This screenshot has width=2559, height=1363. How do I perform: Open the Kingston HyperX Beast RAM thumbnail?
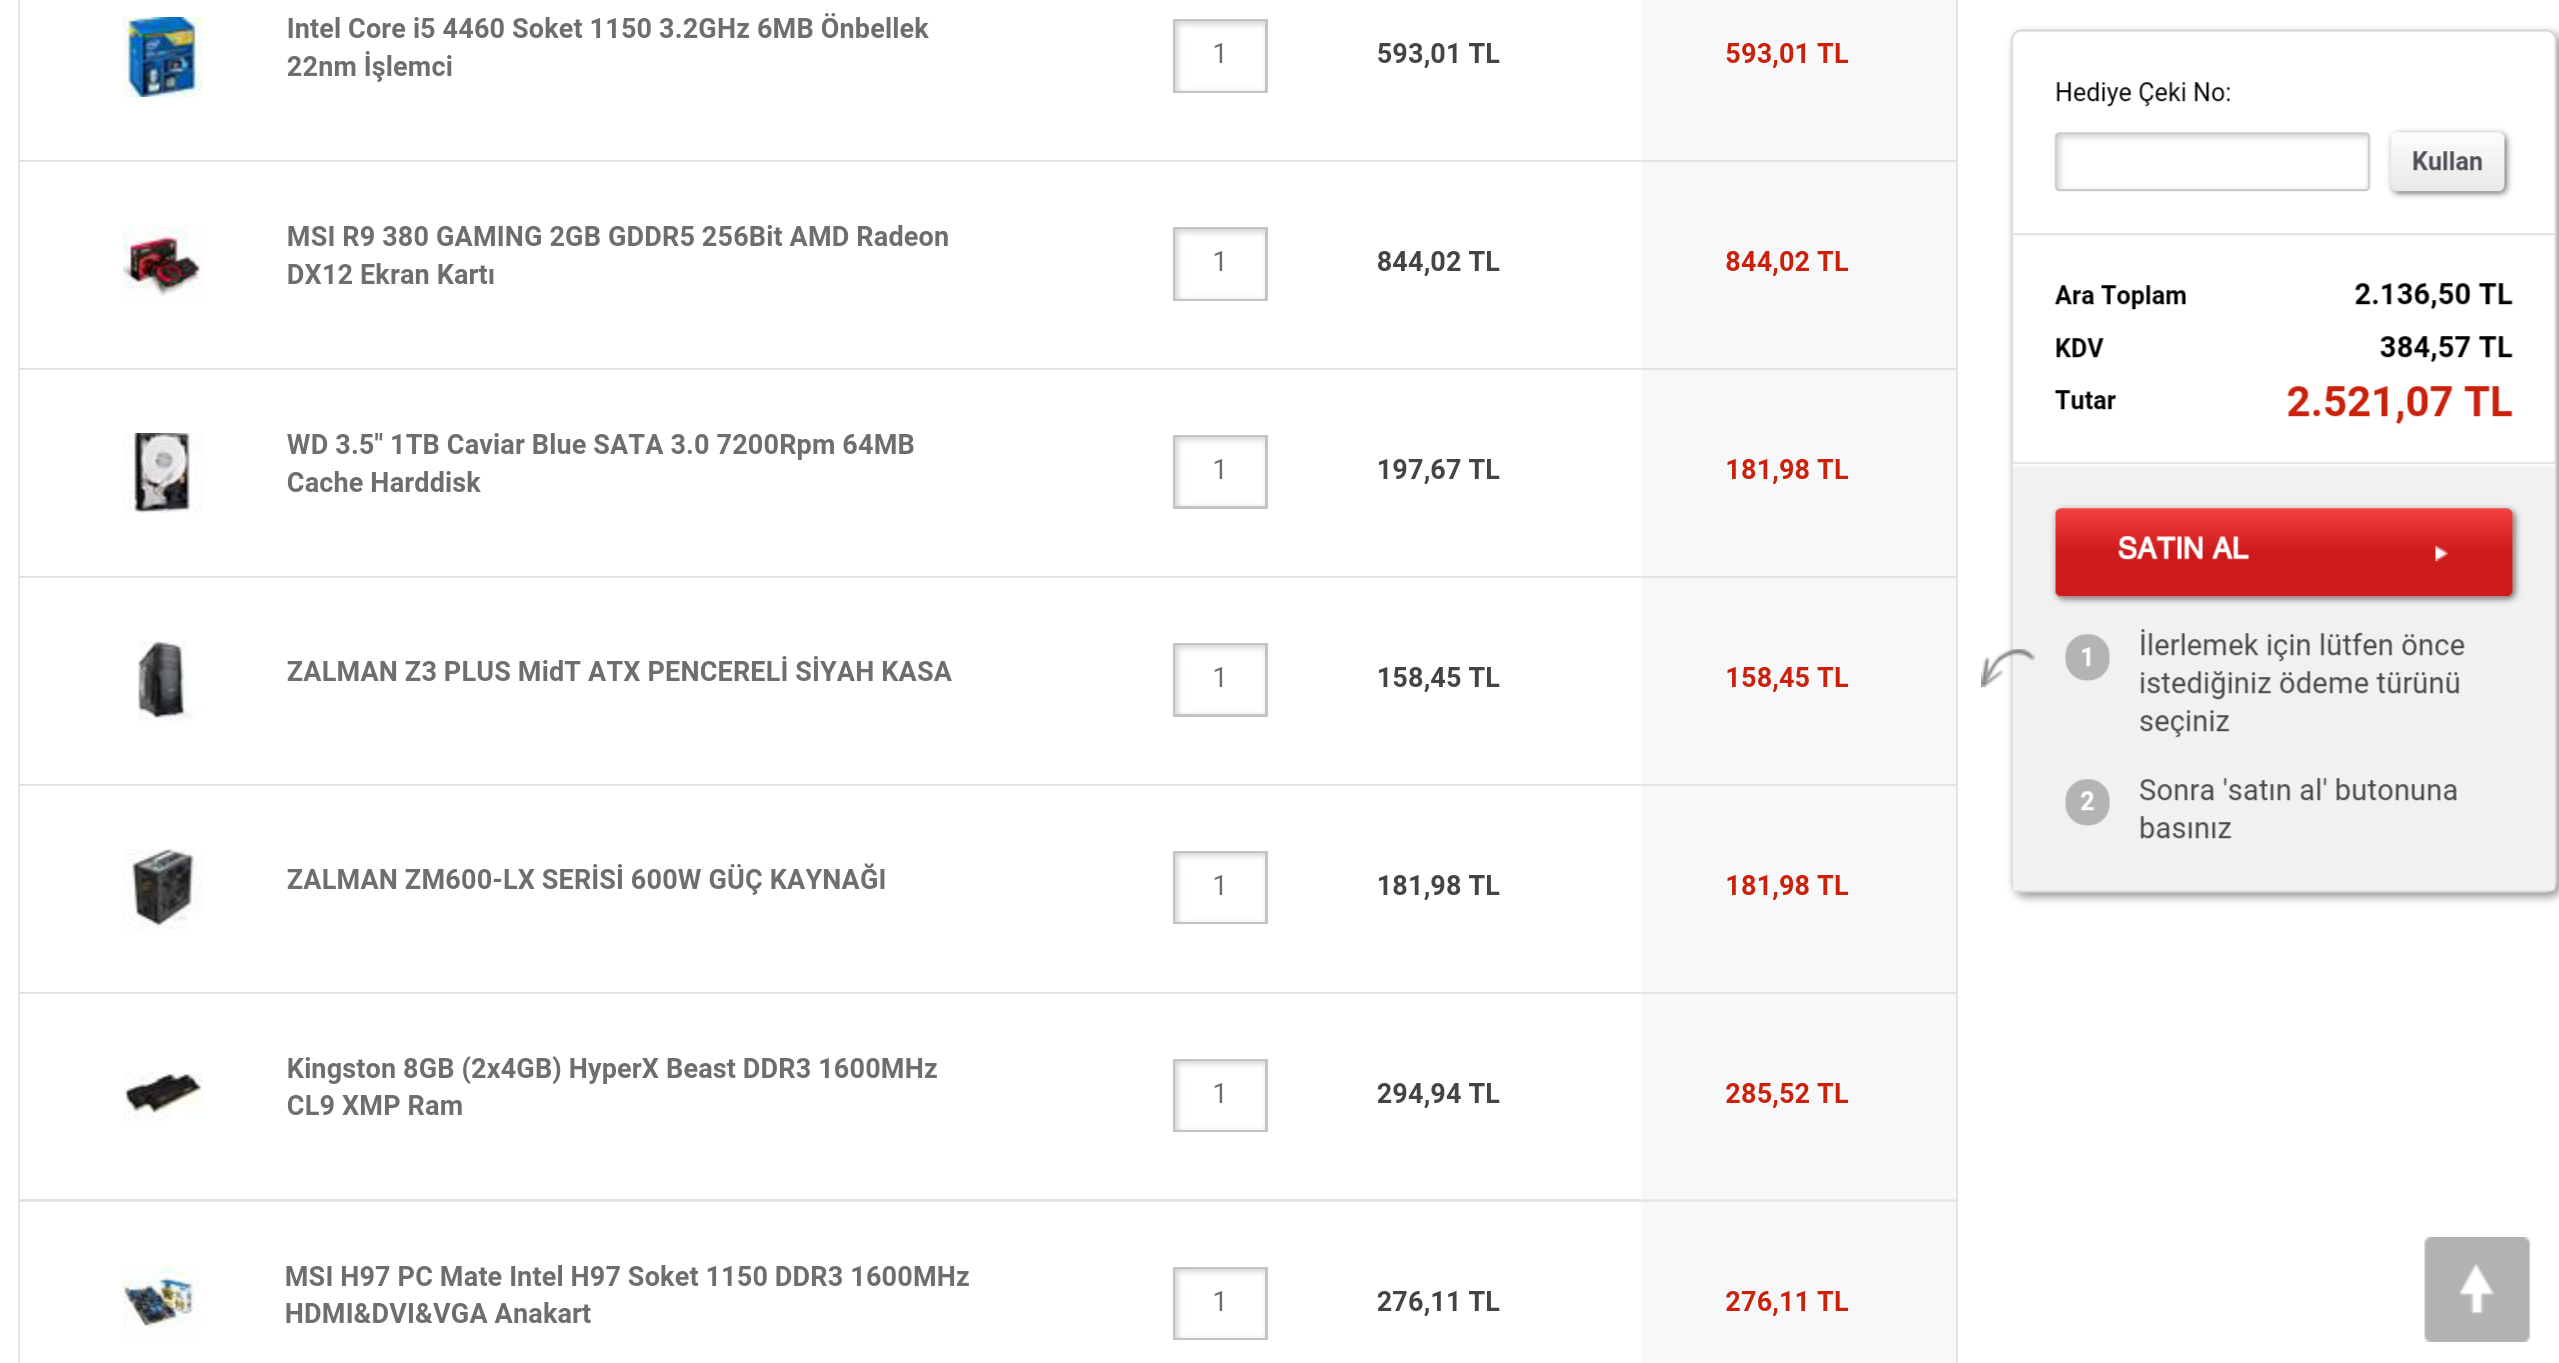pos(162,1093)
